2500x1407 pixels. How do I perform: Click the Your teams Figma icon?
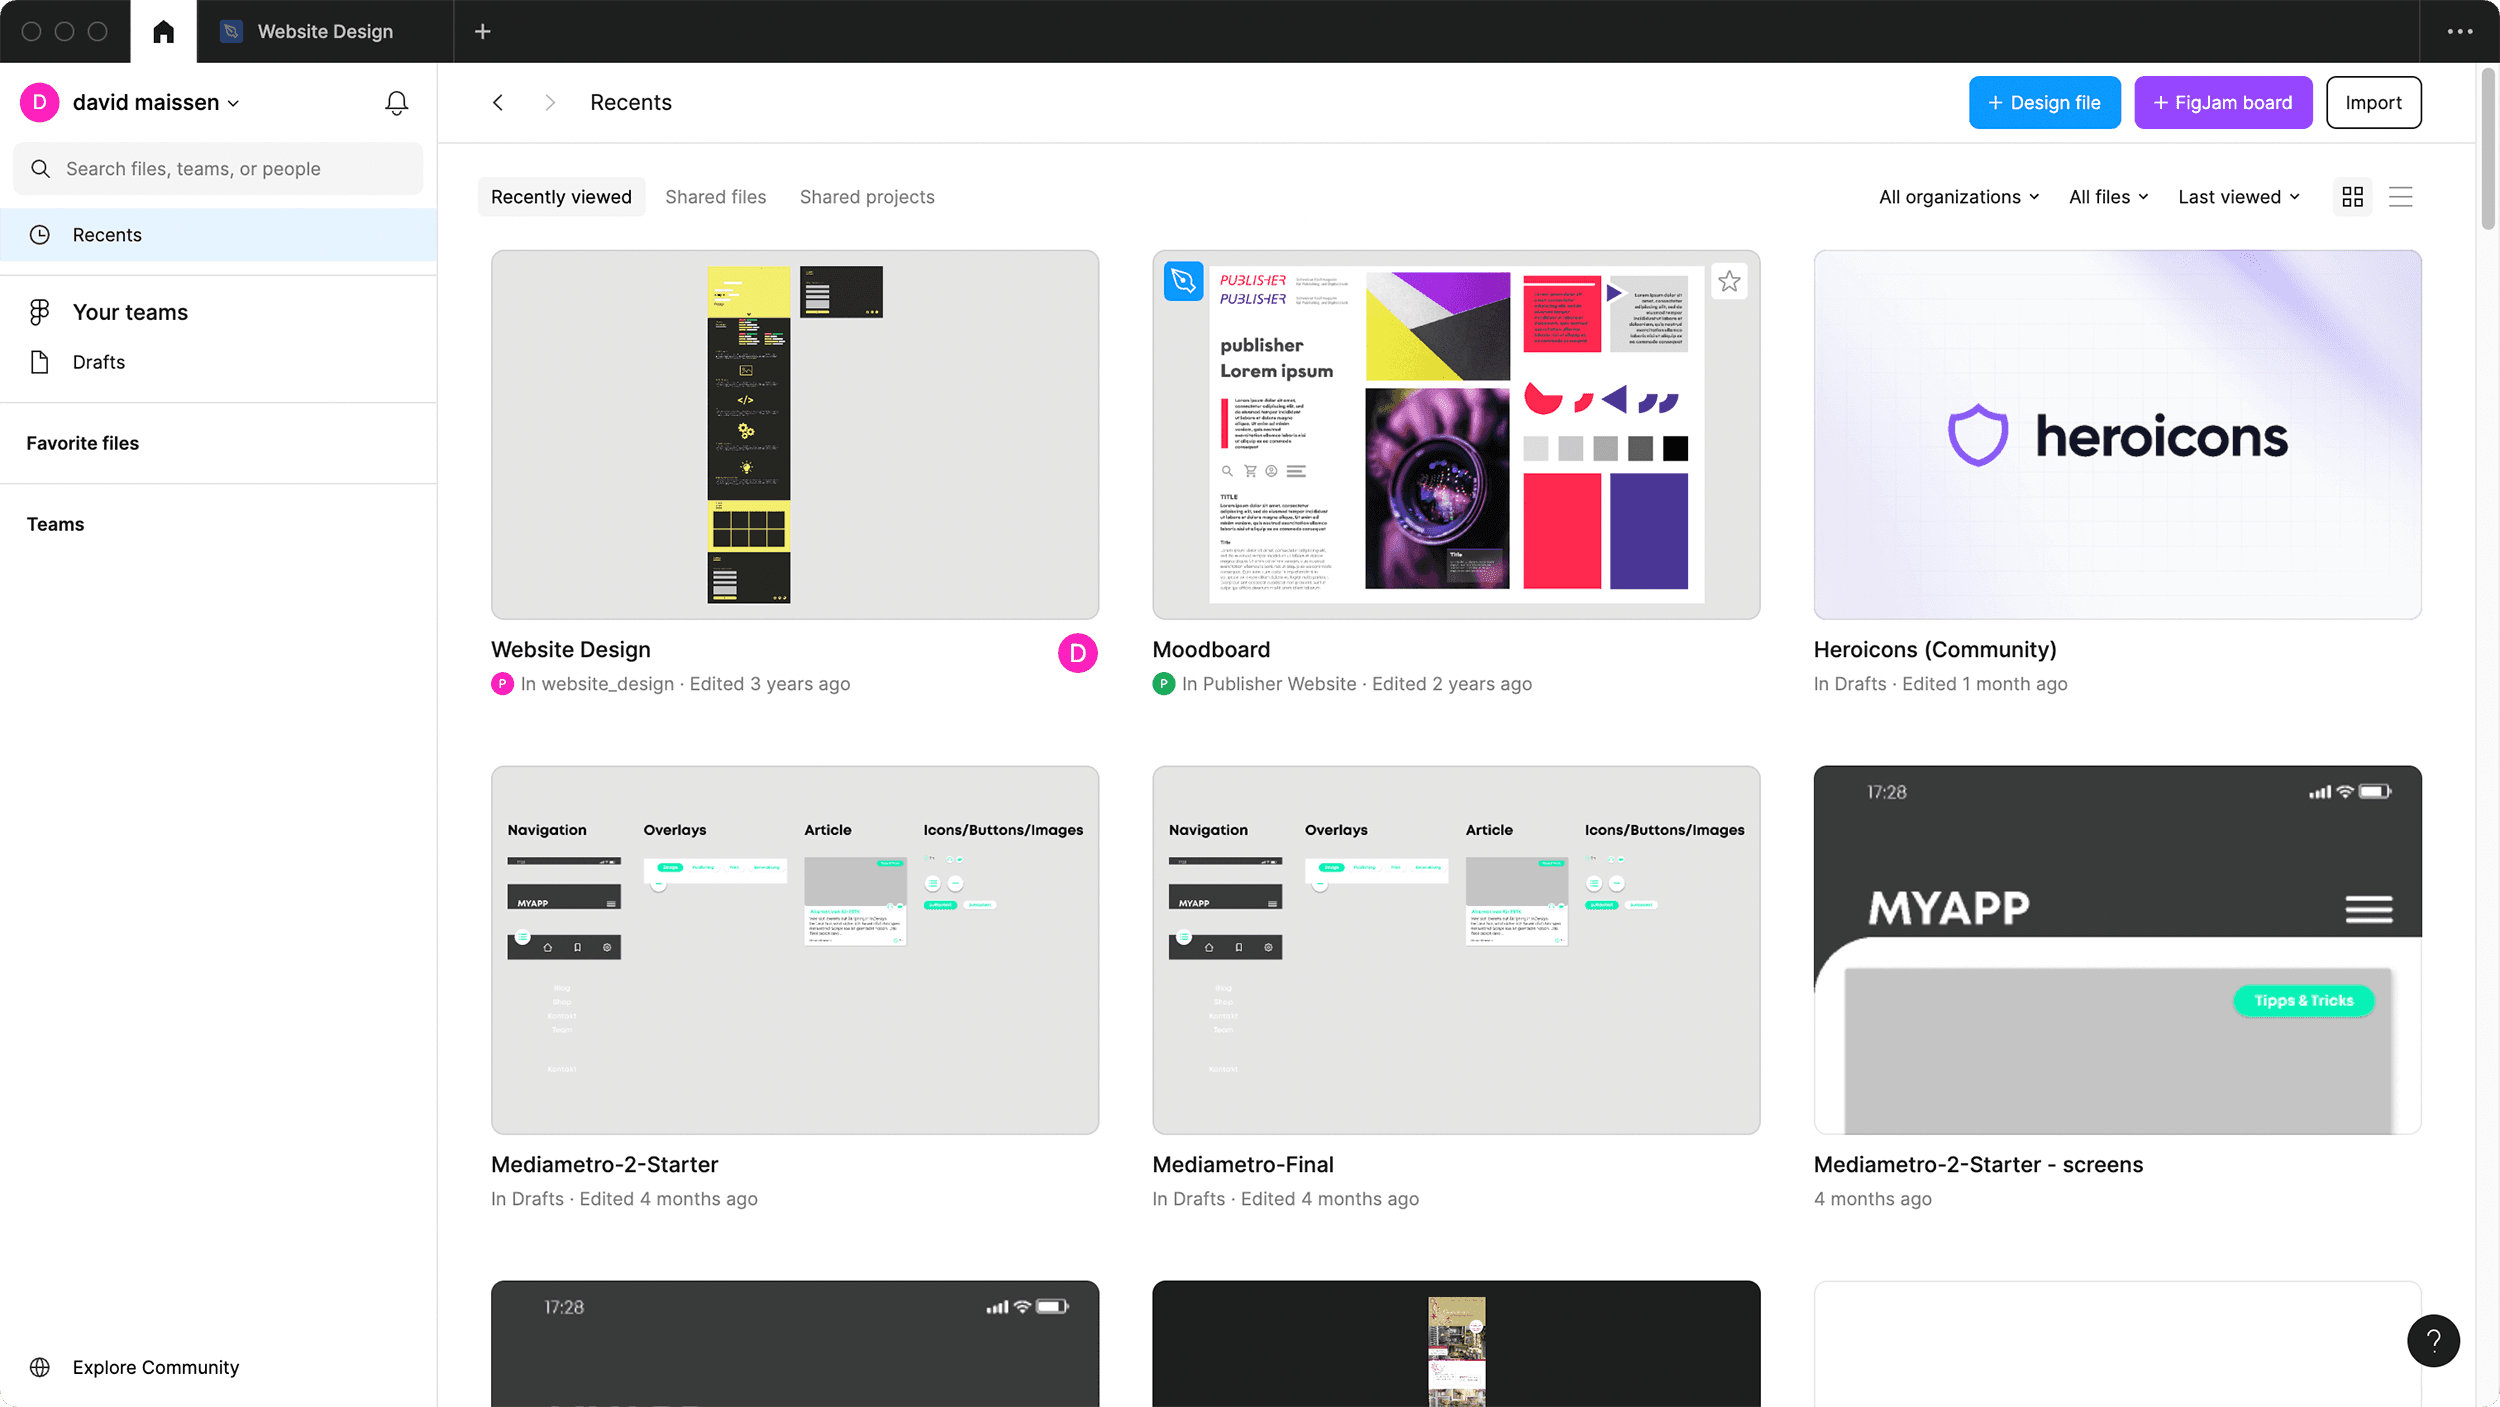click(x=40, y=312)
